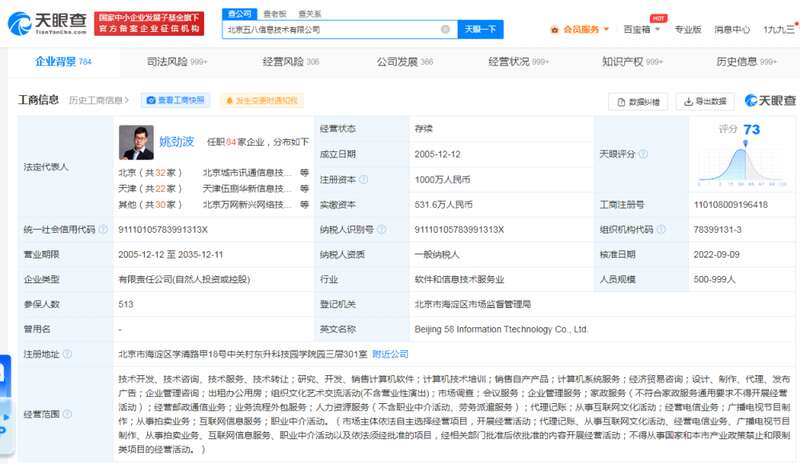800x464 pixels.
Task: Click help icon next to 注册资本
Action: pyautogui.click(x=363, y=179)
